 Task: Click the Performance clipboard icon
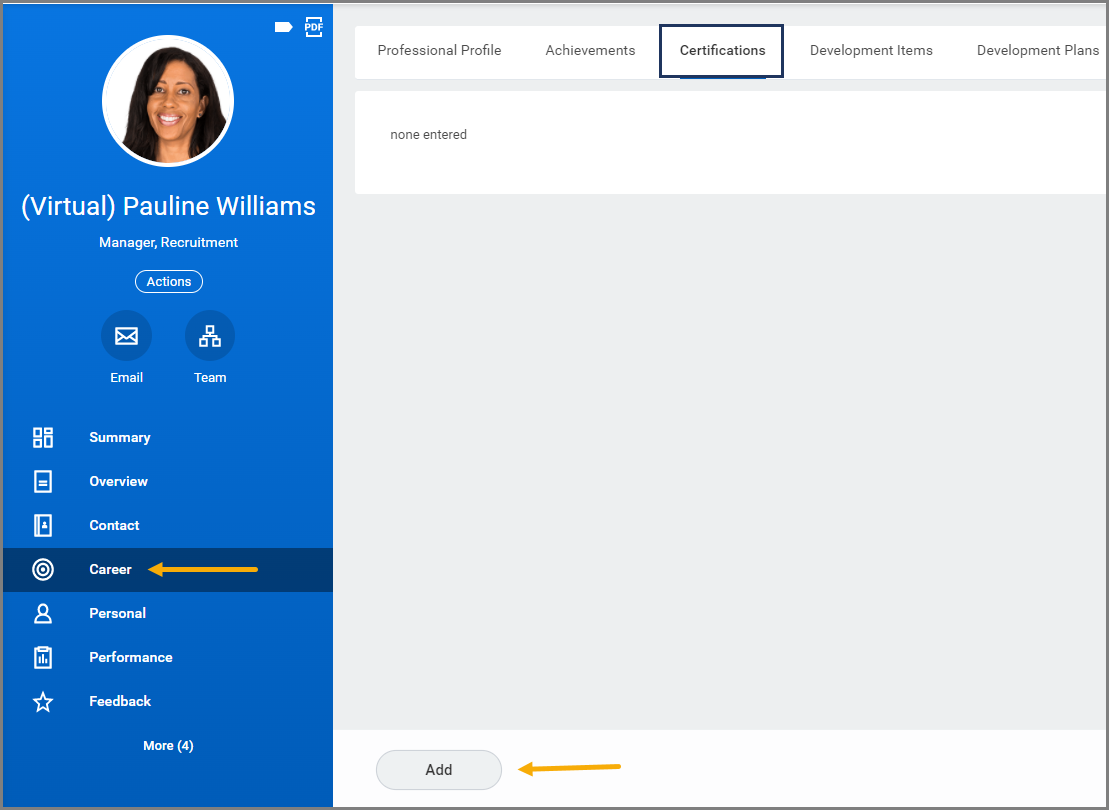(43, 657)
